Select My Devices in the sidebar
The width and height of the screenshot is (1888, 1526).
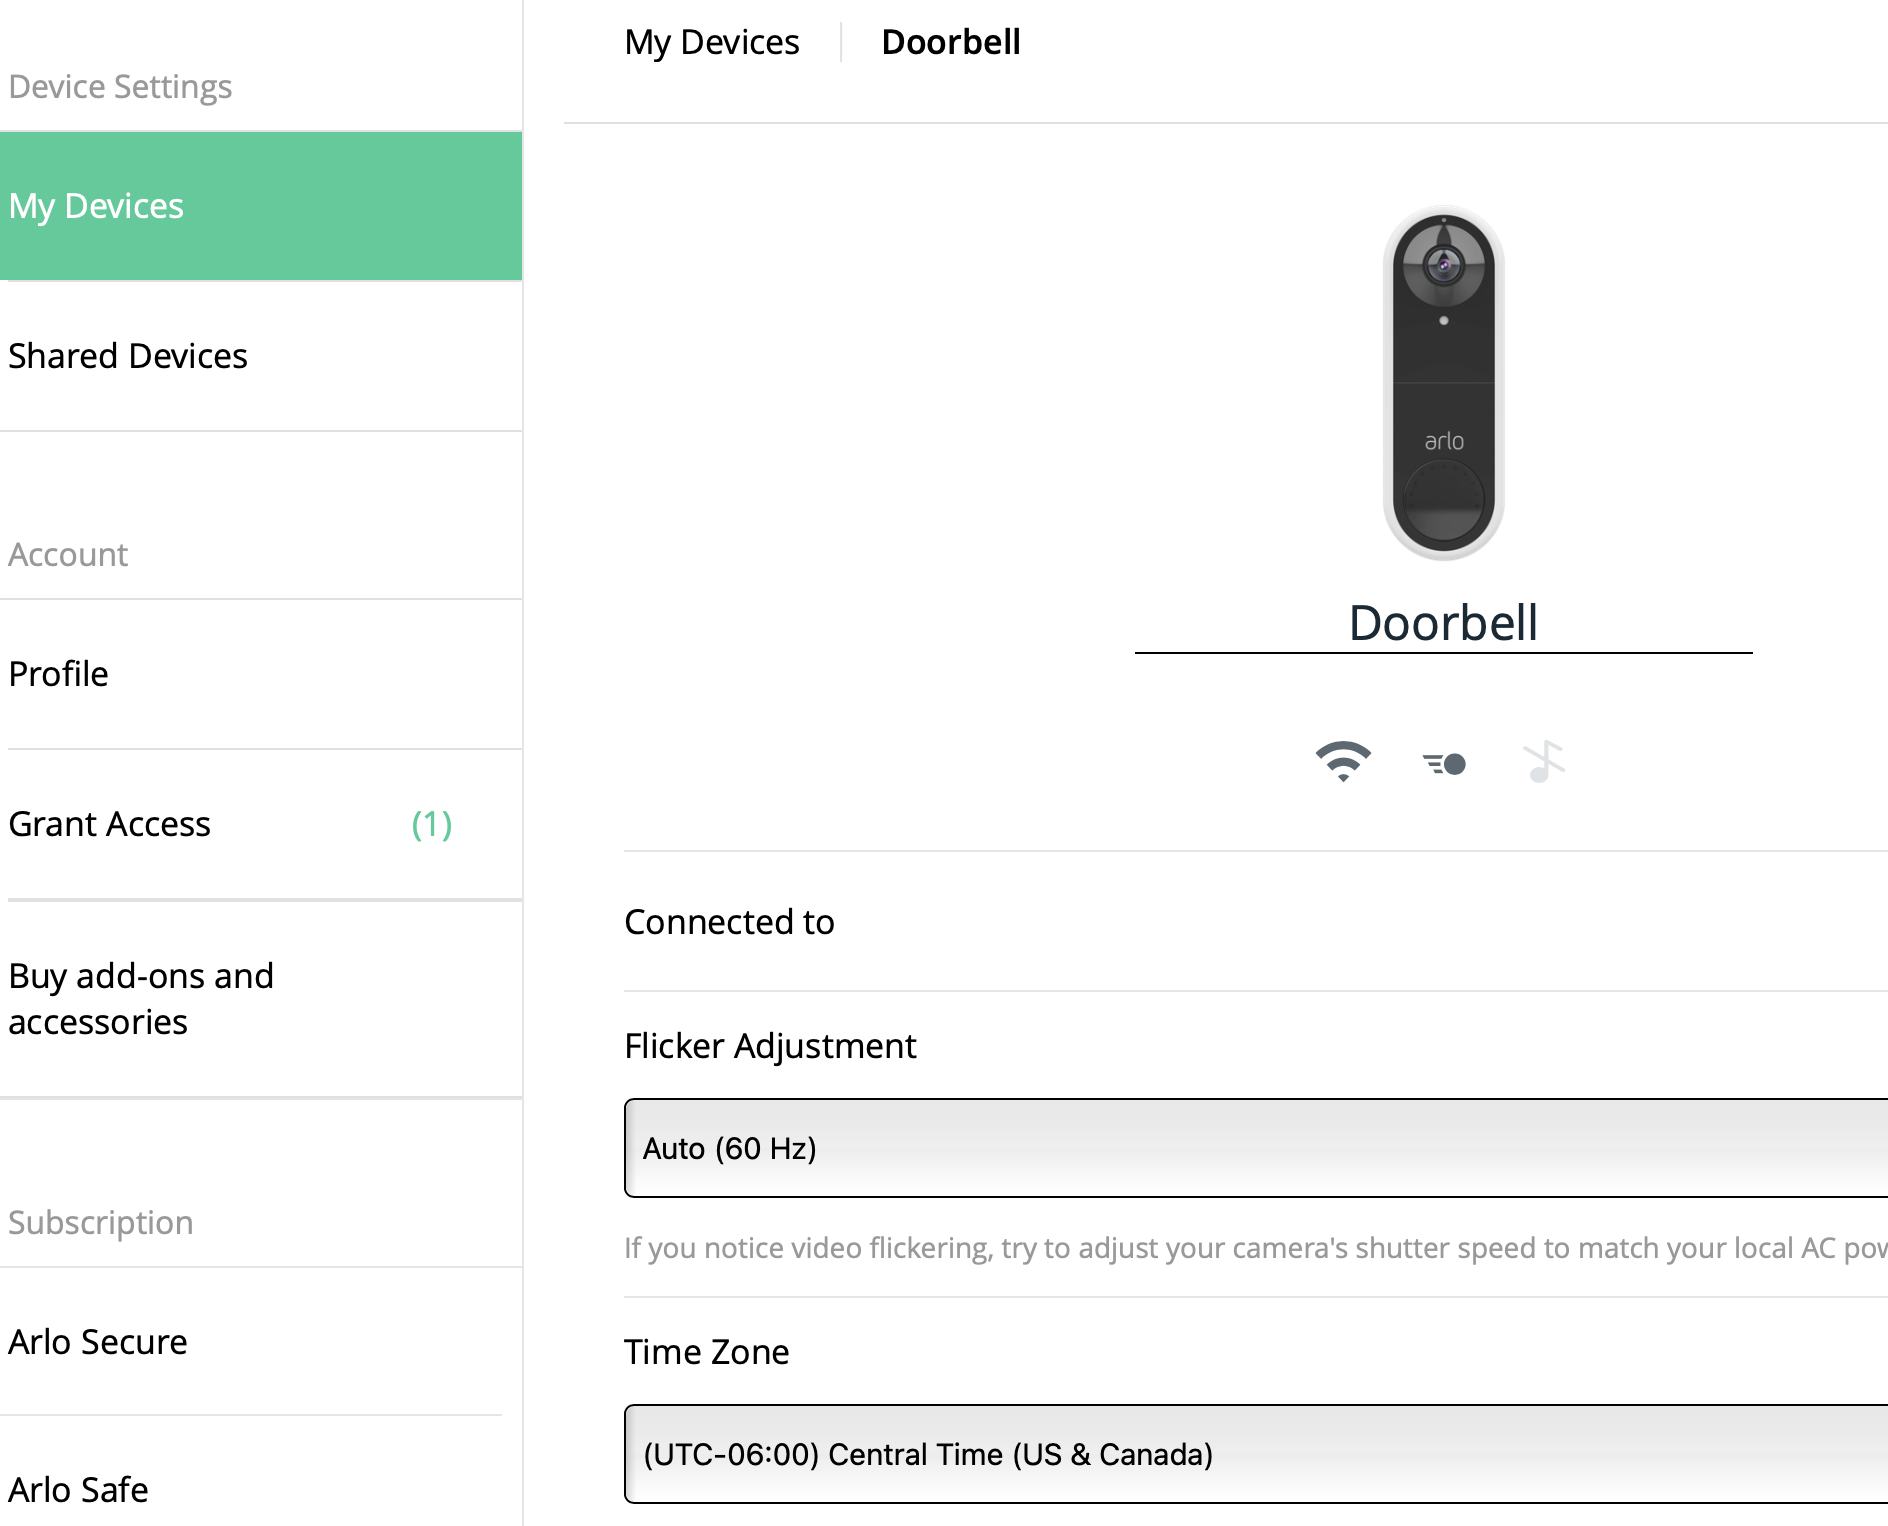point(260,206)
